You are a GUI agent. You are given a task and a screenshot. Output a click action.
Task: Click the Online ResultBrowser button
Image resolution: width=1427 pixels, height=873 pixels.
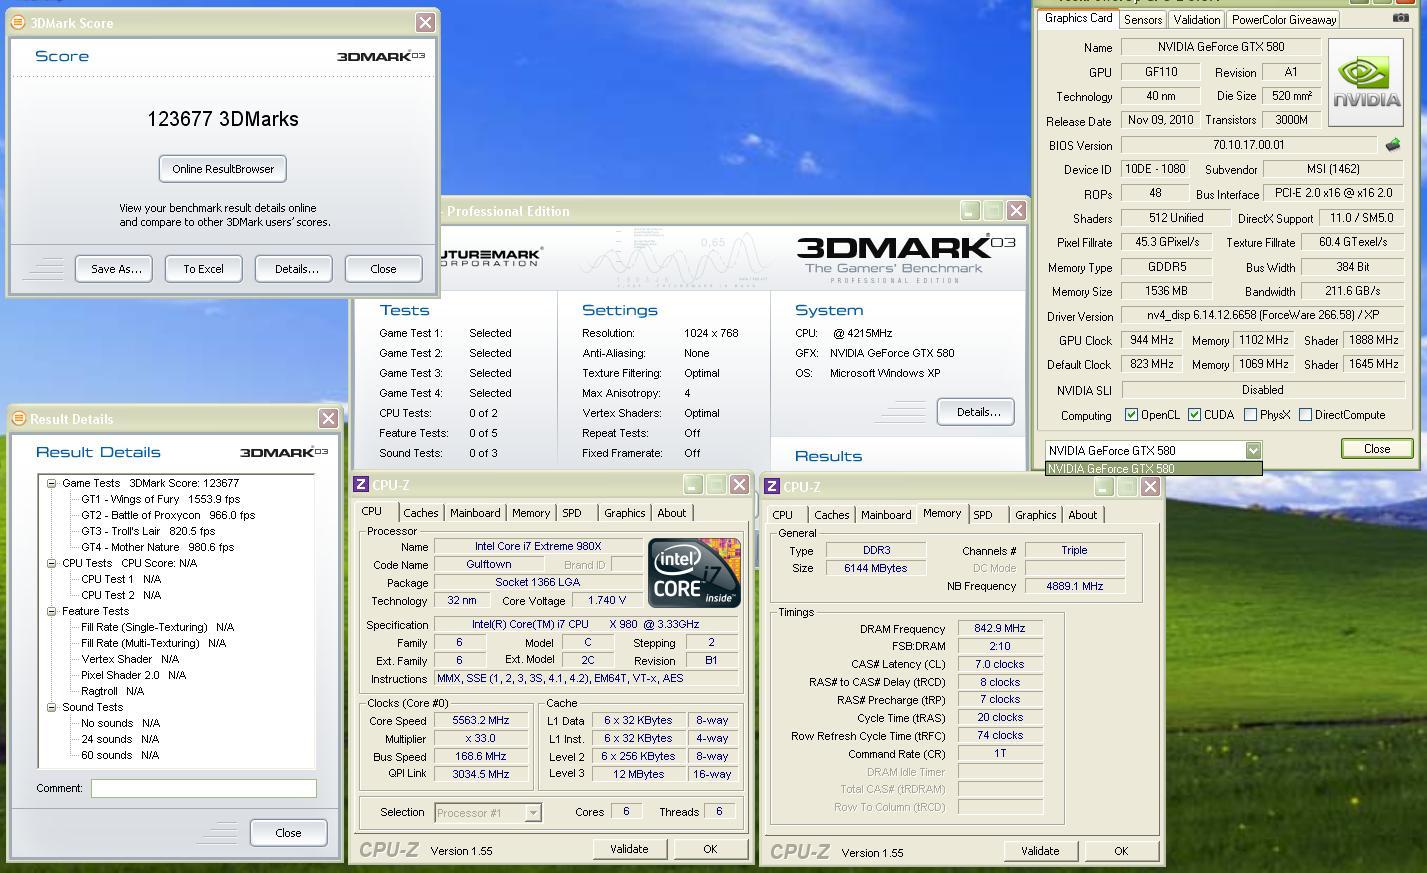[223, 168]
